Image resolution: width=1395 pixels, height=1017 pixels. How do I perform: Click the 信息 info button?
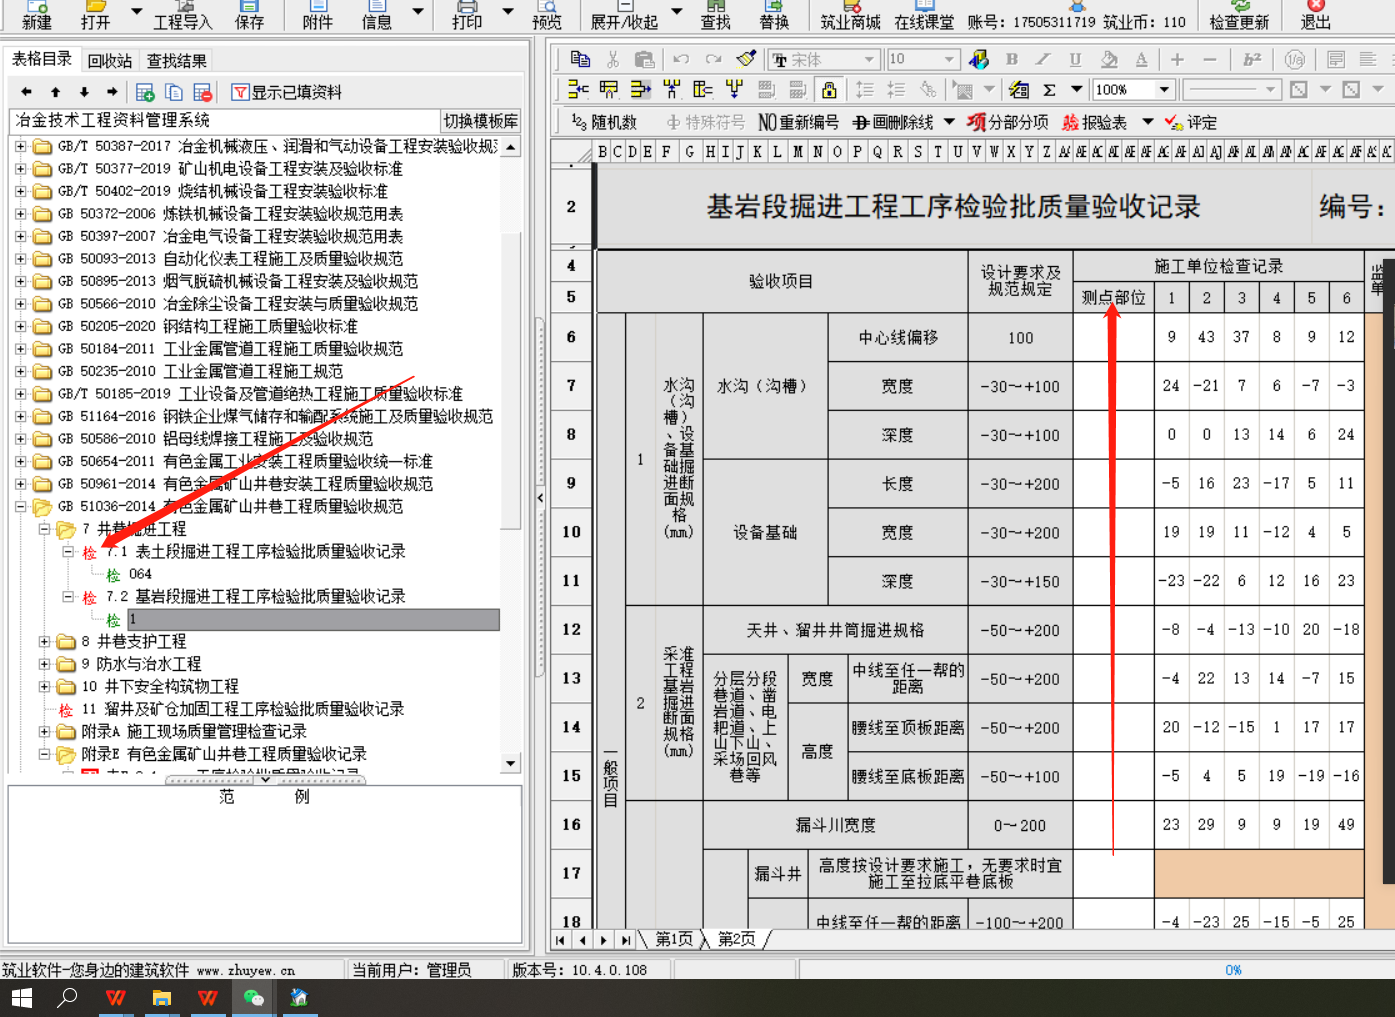click(377, 15)
